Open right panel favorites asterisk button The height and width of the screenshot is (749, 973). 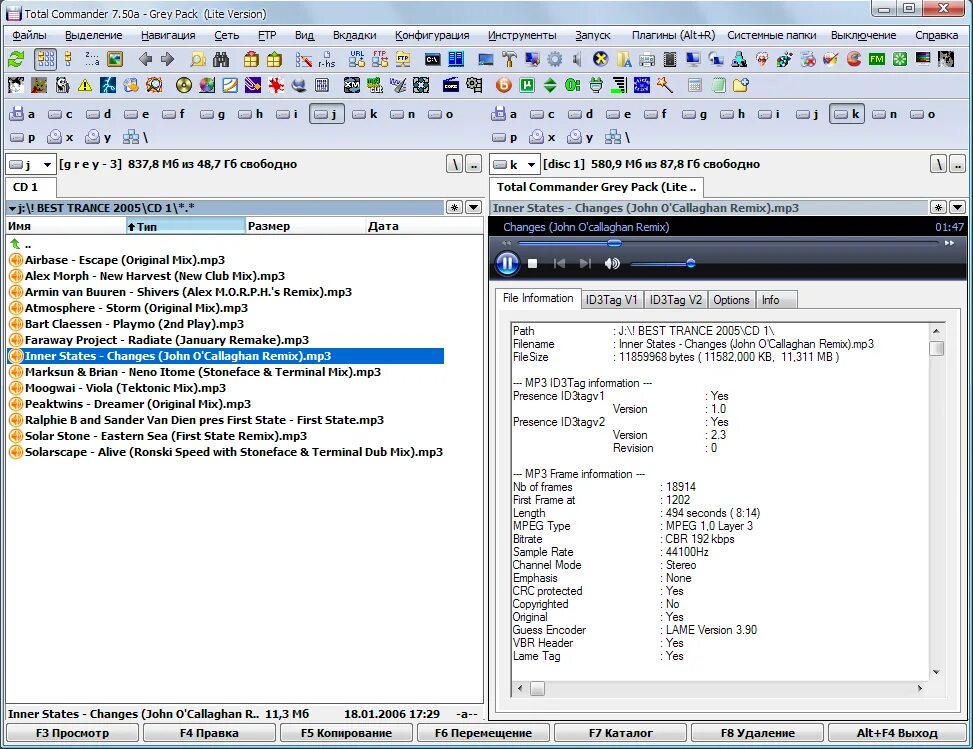click(x=938, y=207)
